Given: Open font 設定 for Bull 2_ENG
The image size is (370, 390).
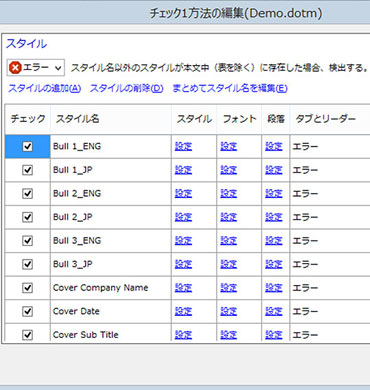Looking at the screenshot, I should click(229, 194).
